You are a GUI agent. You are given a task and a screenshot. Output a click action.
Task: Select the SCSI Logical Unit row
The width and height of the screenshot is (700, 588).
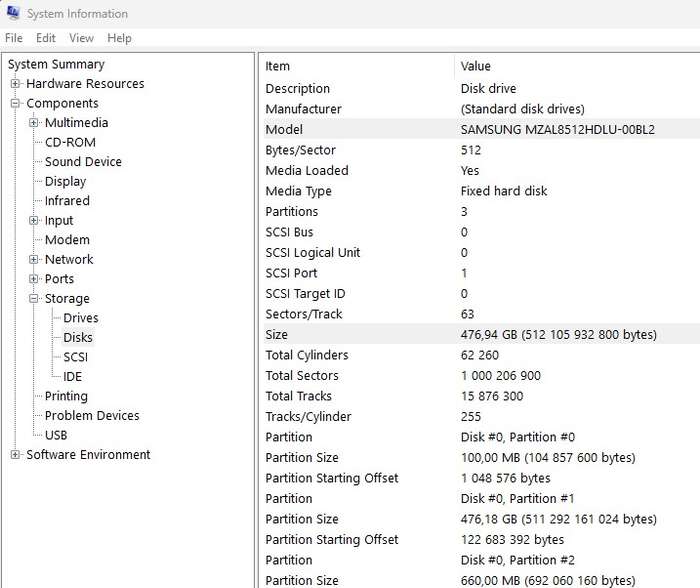coord(482,253)
